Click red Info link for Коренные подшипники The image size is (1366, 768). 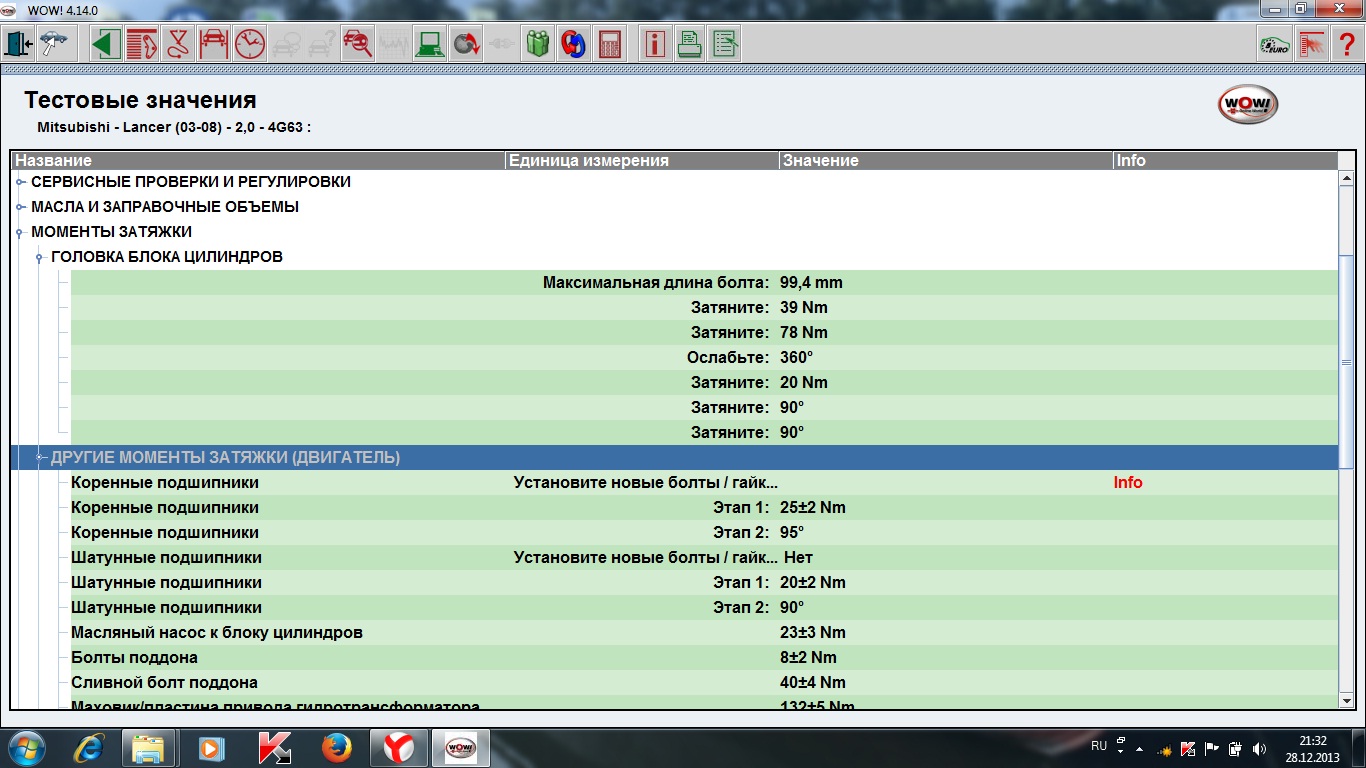click(1127, 482)
